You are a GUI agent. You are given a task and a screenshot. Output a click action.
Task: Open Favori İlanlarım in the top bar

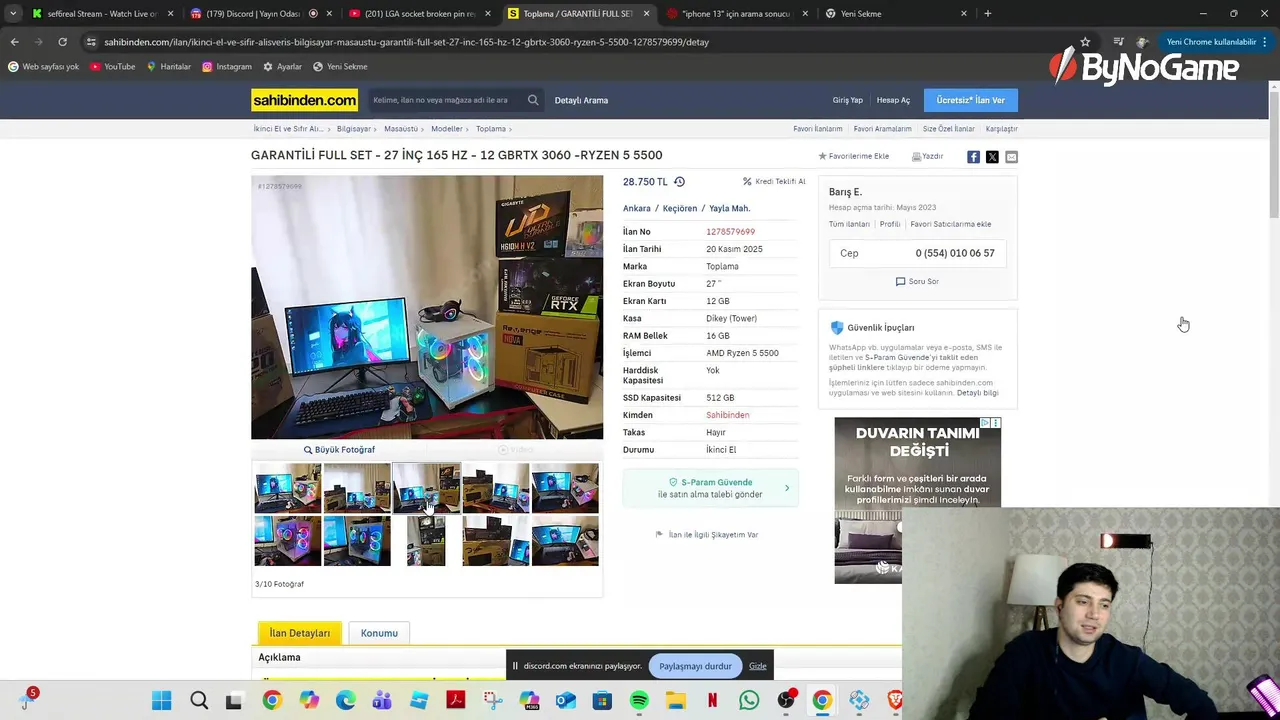point(818,129)
